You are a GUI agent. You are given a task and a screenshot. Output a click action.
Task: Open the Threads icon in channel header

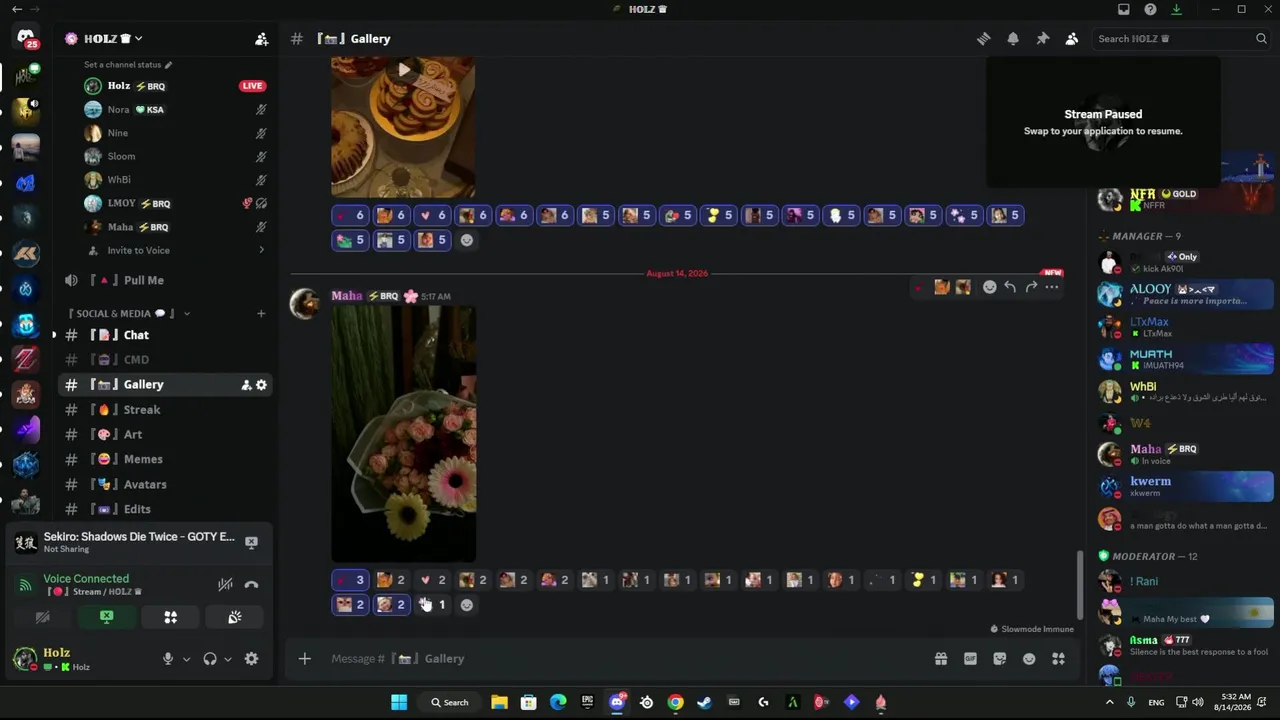click(x=984, y=38)
